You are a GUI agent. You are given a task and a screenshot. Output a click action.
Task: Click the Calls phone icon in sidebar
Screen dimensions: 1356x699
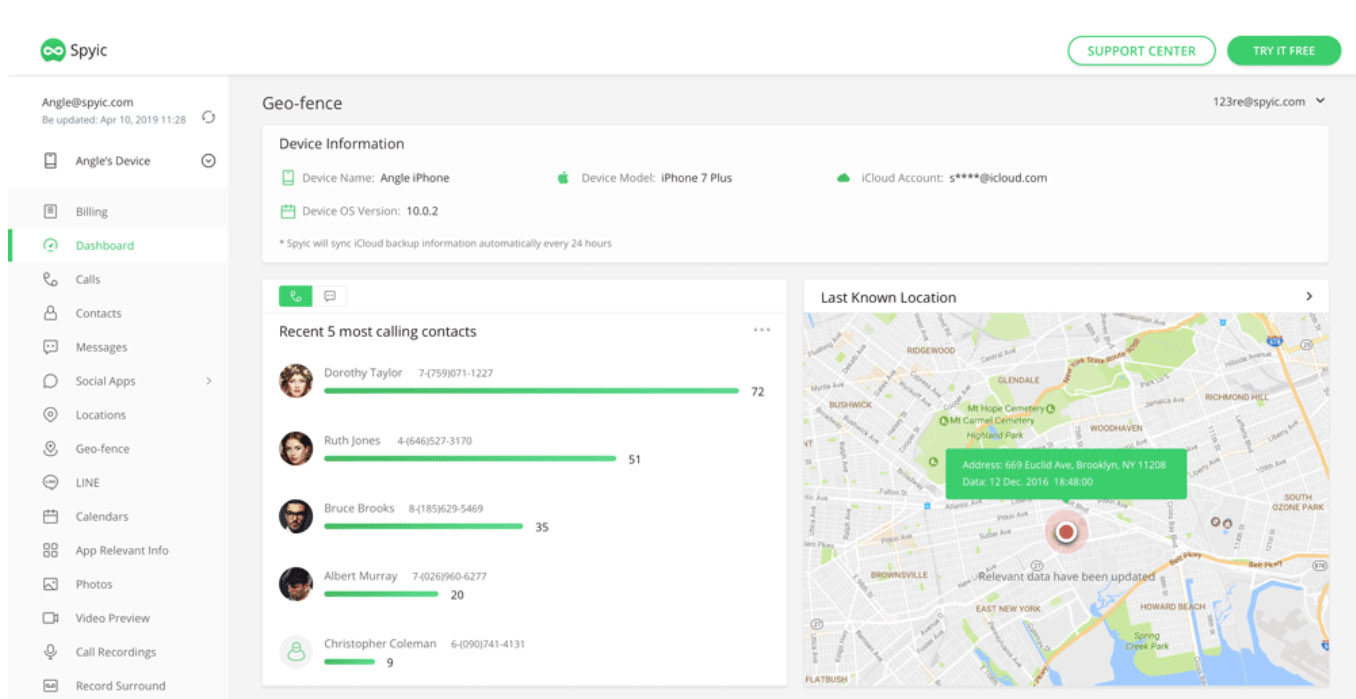click(x=50, y=279)
